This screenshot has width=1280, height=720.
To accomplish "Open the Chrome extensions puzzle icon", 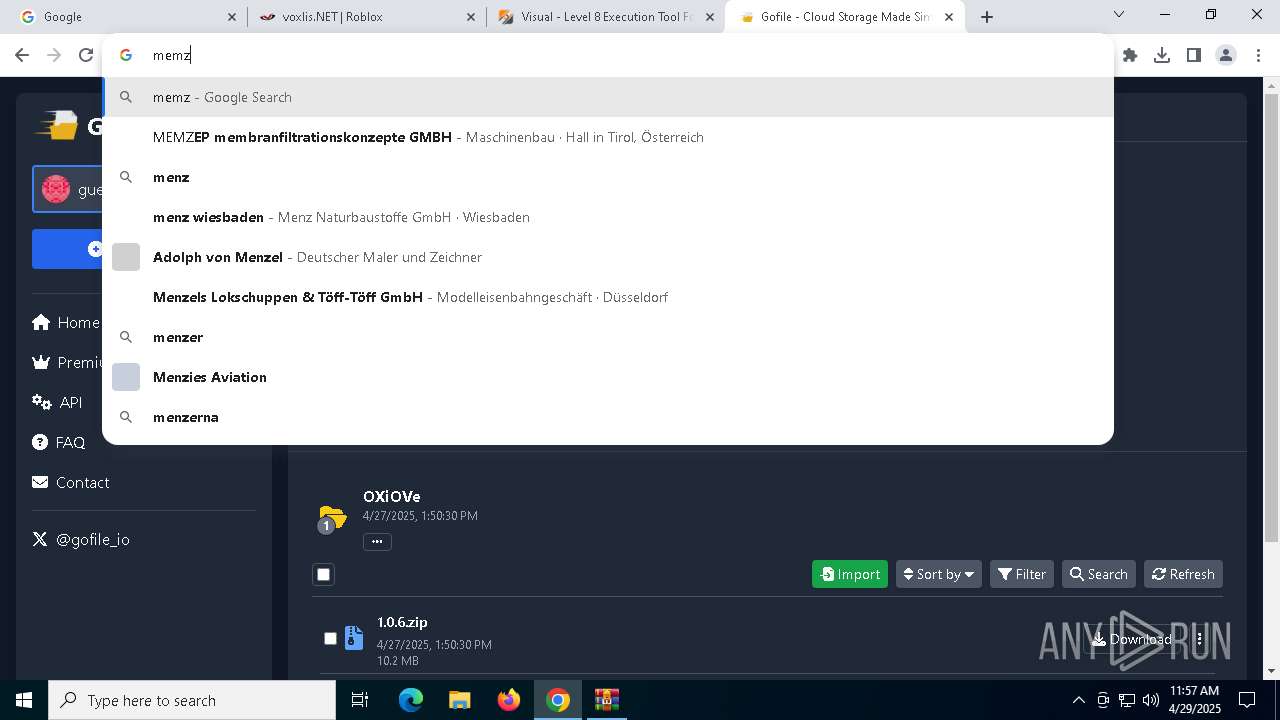I will click(1130, 55).
